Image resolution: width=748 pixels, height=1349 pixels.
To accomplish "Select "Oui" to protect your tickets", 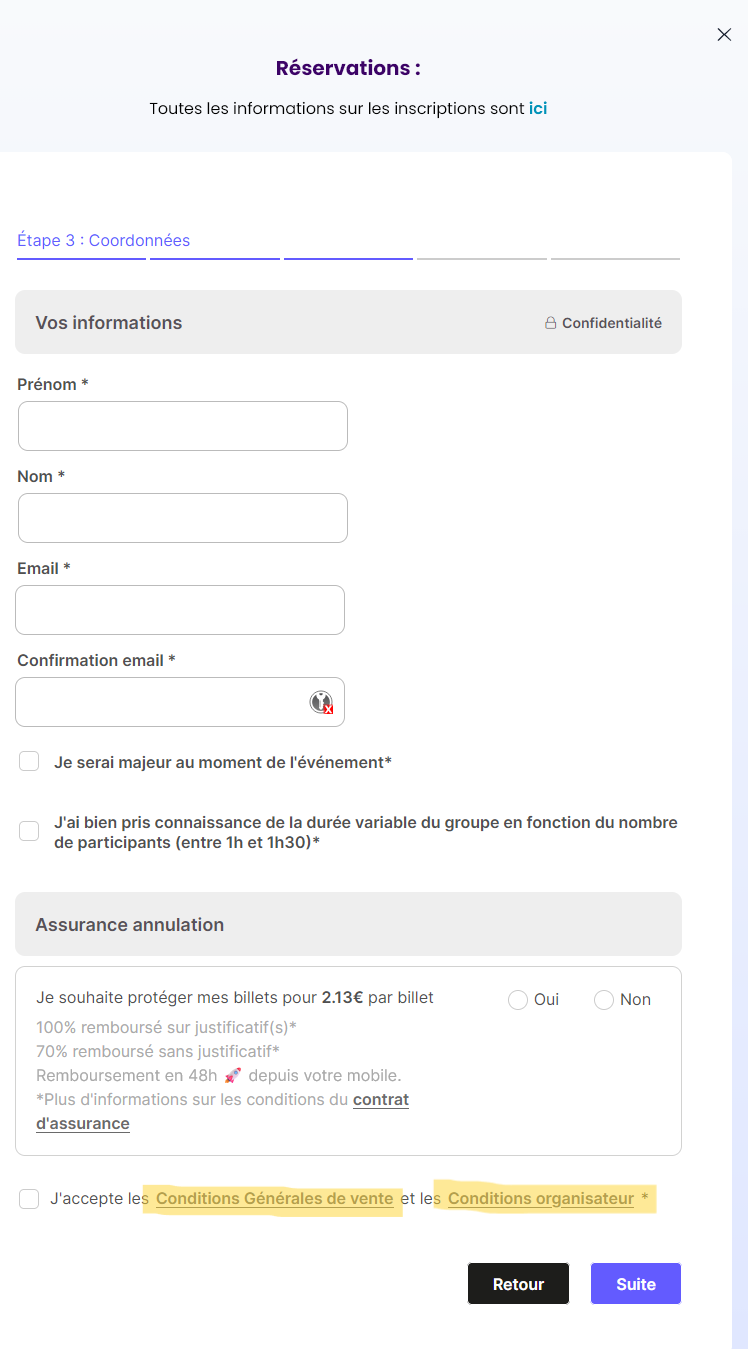I will coord(518,999).
